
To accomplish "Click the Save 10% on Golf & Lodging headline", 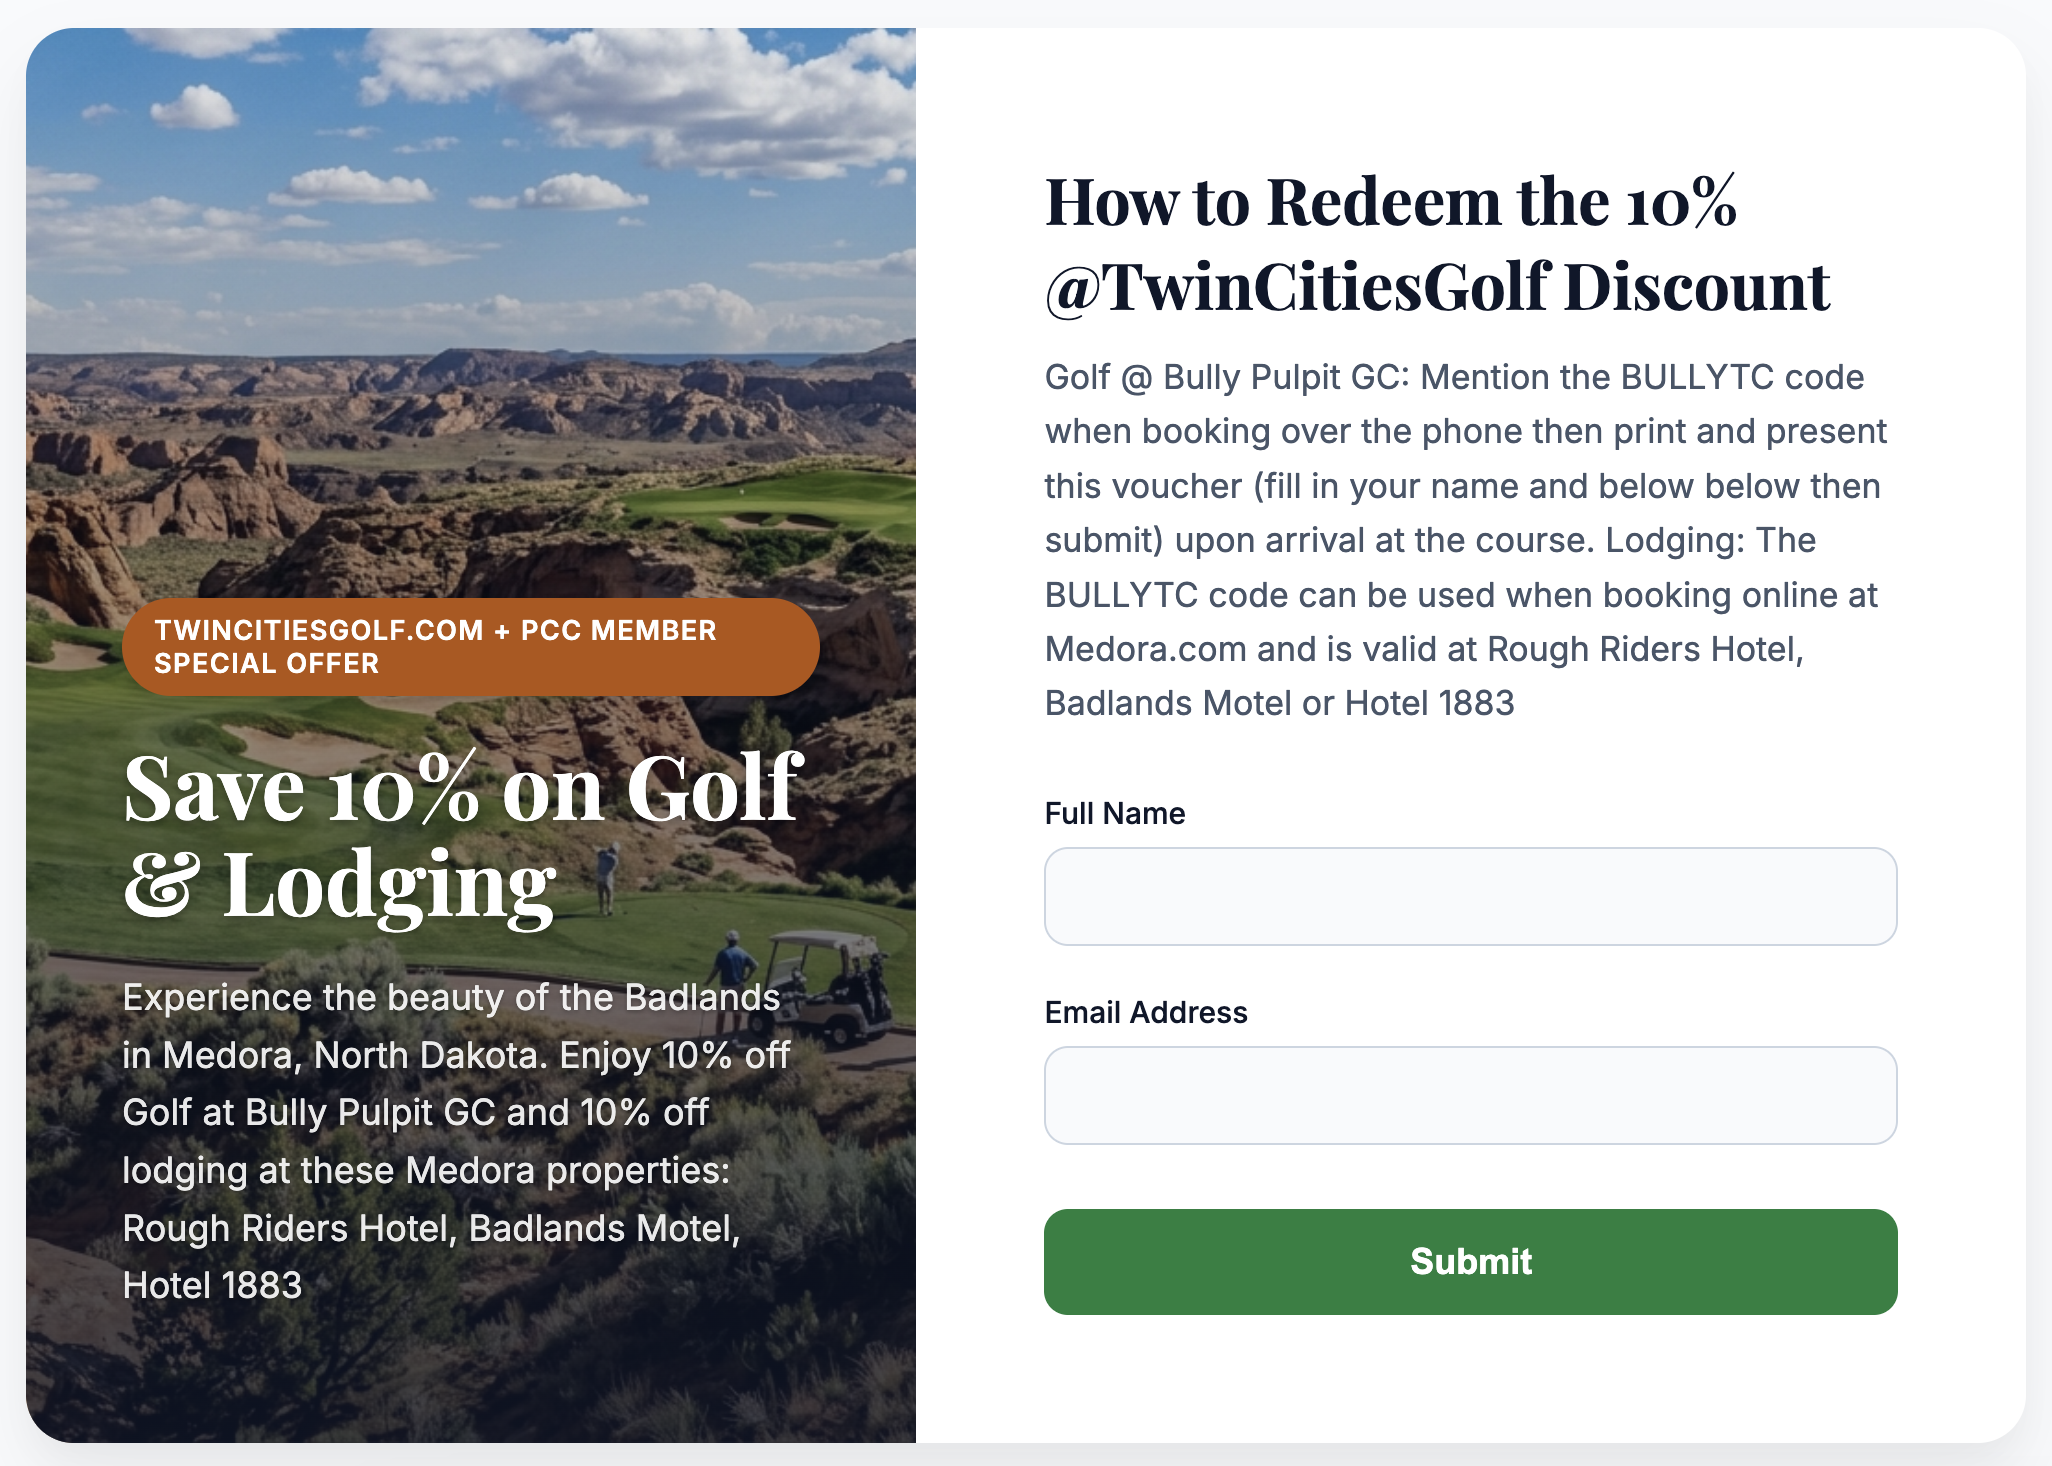I will tap(462, 836).
